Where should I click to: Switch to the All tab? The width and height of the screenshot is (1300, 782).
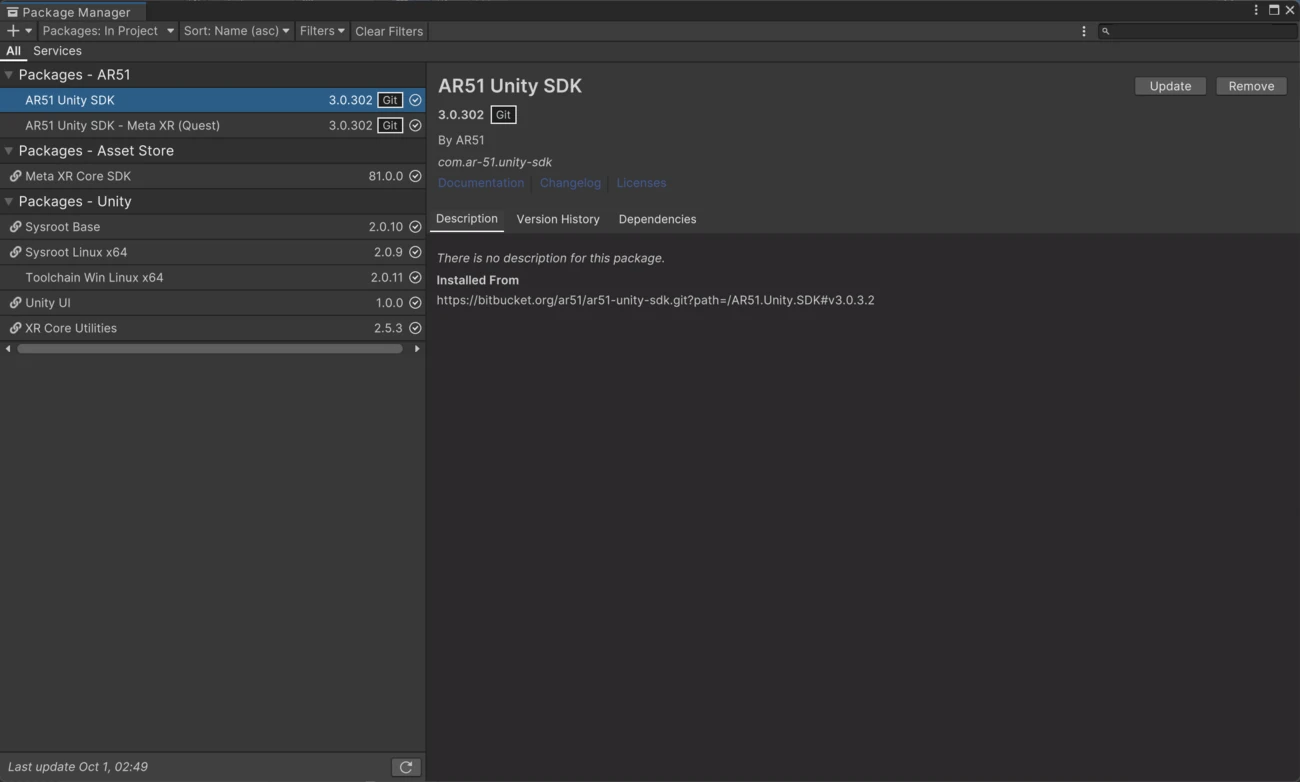point(13,51)
